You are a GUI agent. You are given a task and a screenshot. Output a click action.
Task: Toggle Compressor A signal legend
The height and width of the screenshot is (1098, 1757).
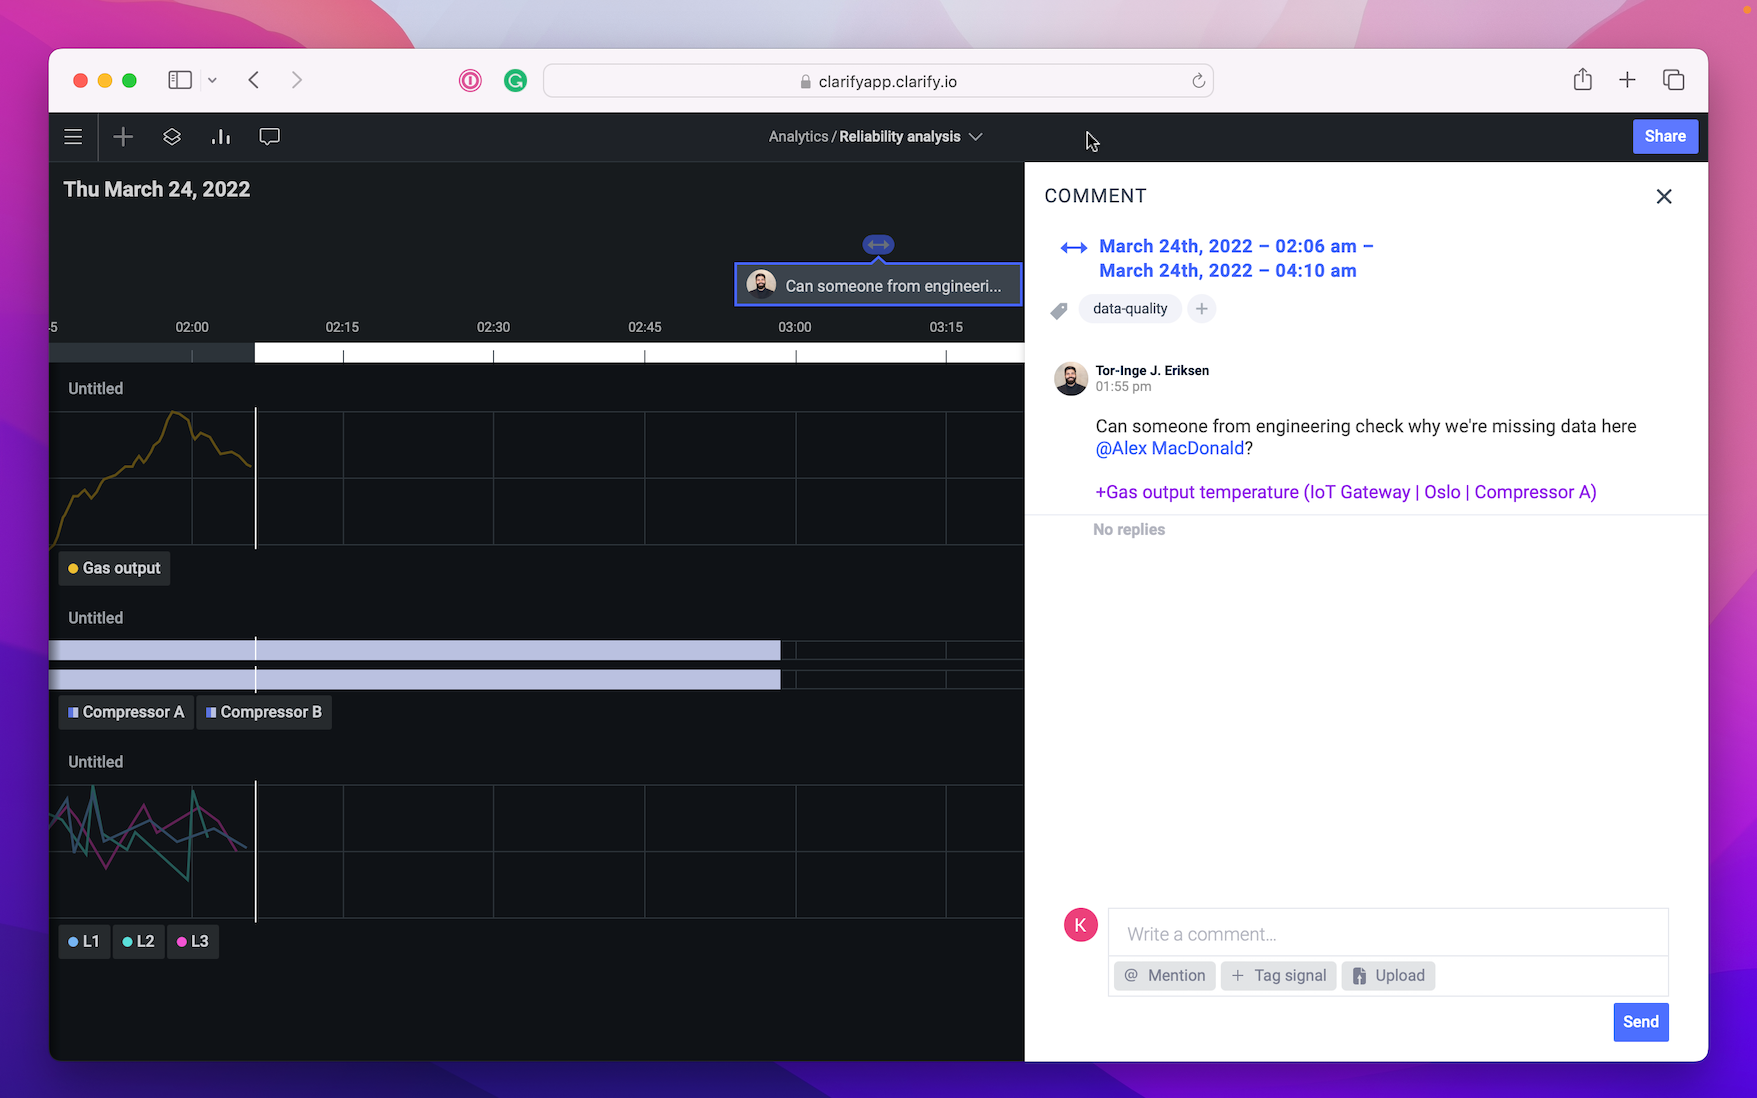point(126,712)
